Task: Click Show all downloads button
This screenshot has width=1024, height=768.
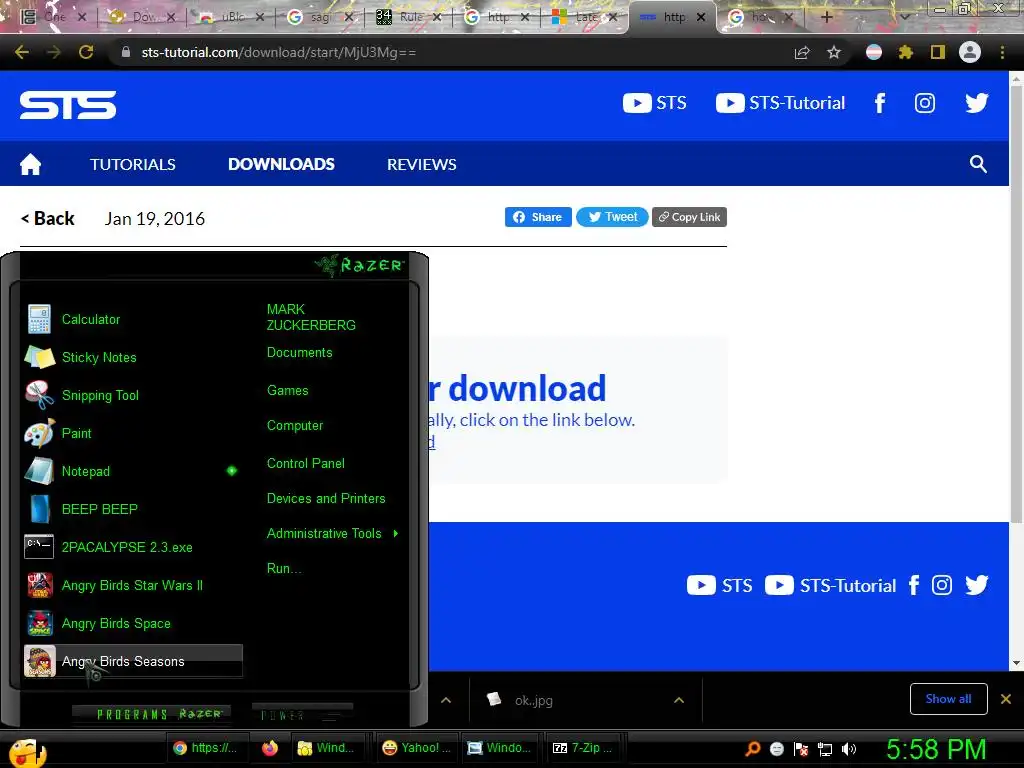Action: (948, 699)
